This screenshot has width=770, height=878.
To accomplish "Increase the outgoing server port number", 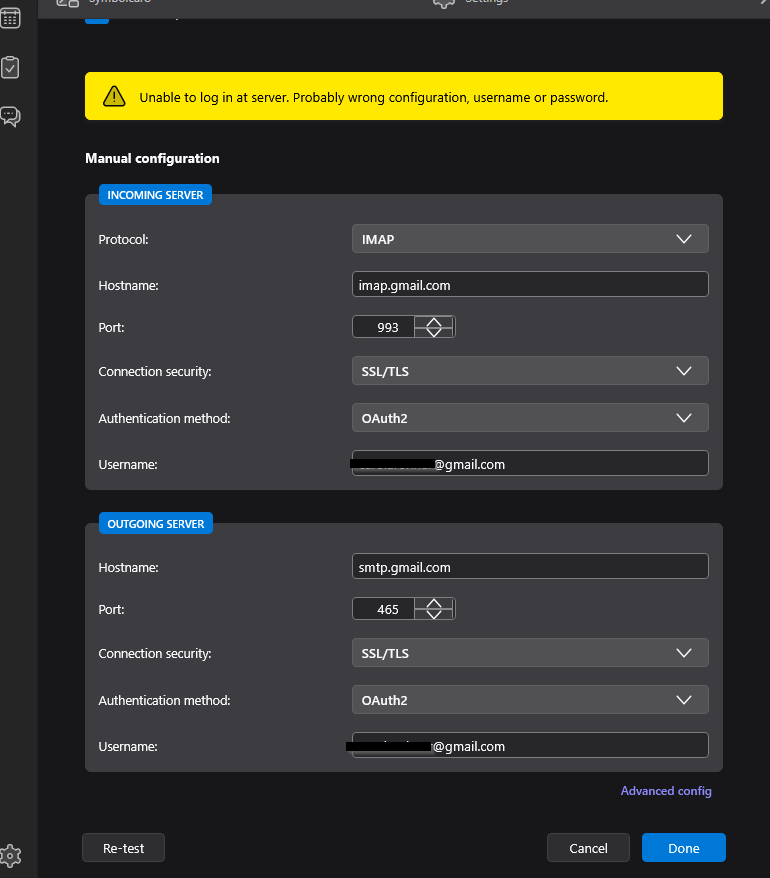I will [434, 604].
